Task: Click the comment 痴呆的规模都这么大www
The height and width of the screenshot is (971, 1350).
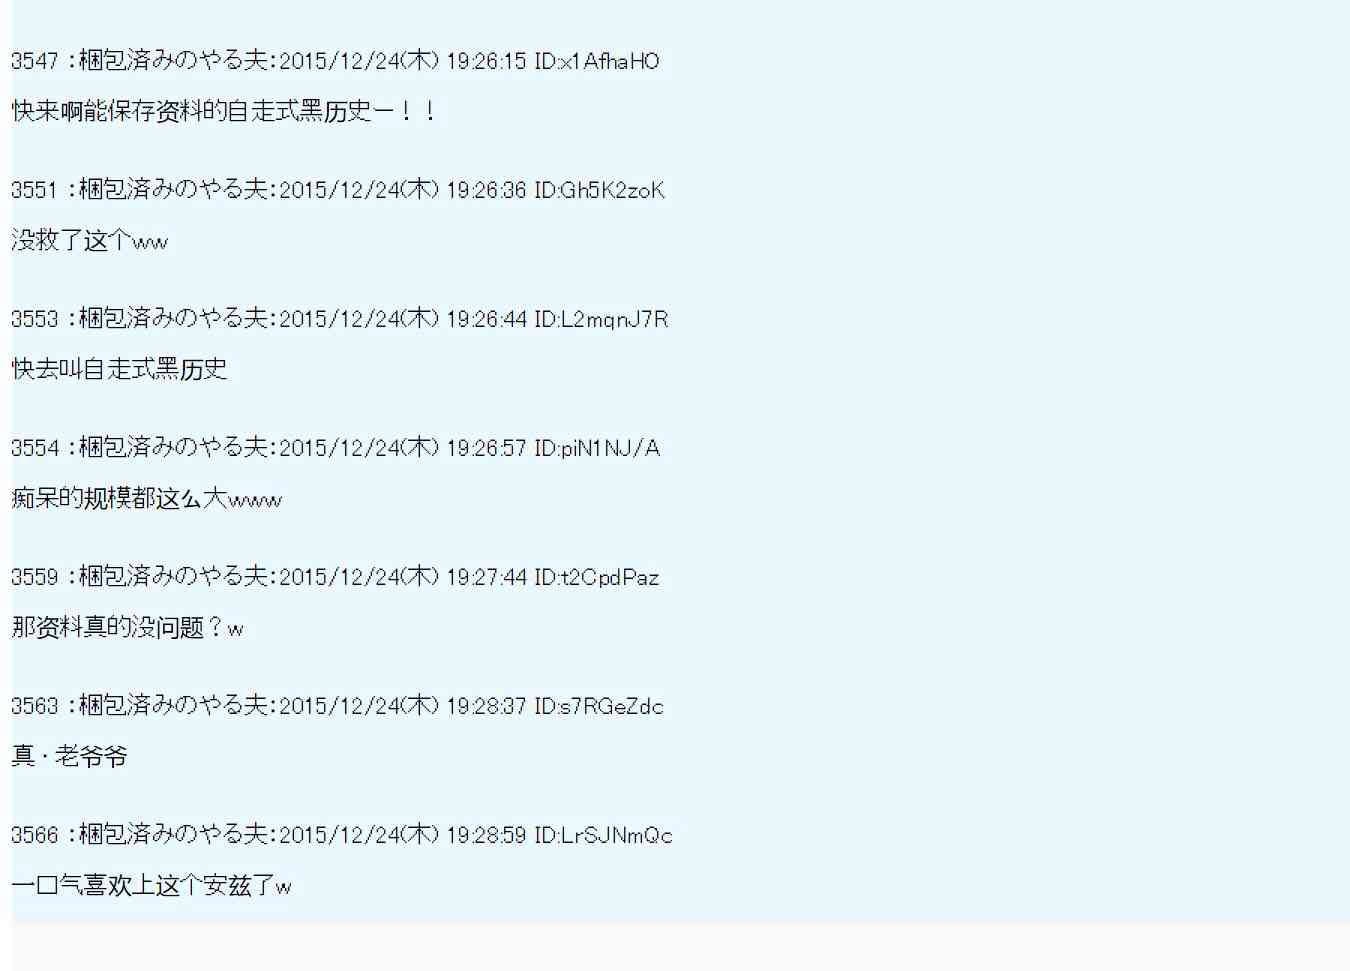Action: [147, 498]
